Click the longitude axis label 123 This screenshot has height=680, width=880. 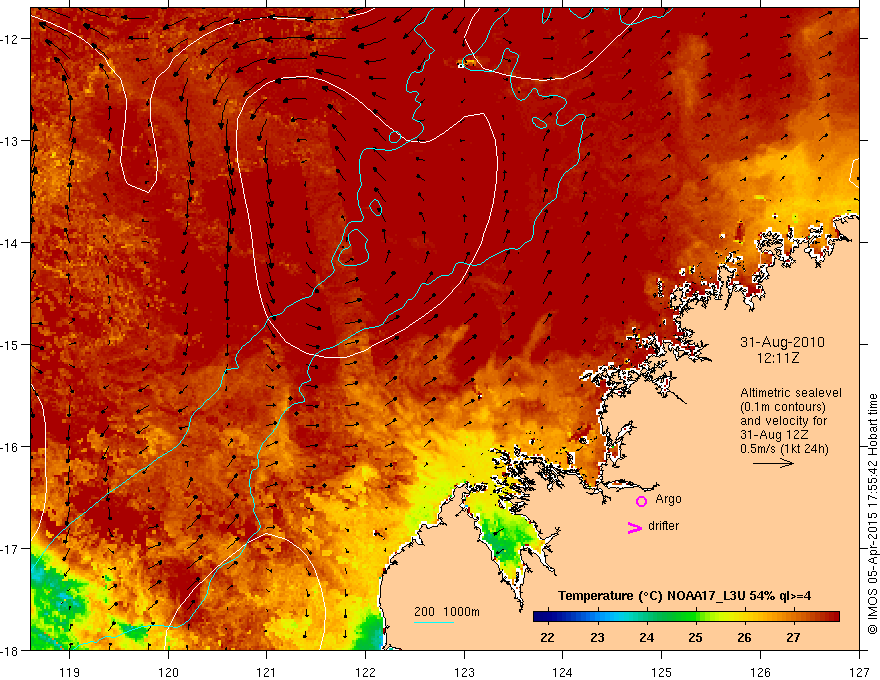[x=464, y=672]
